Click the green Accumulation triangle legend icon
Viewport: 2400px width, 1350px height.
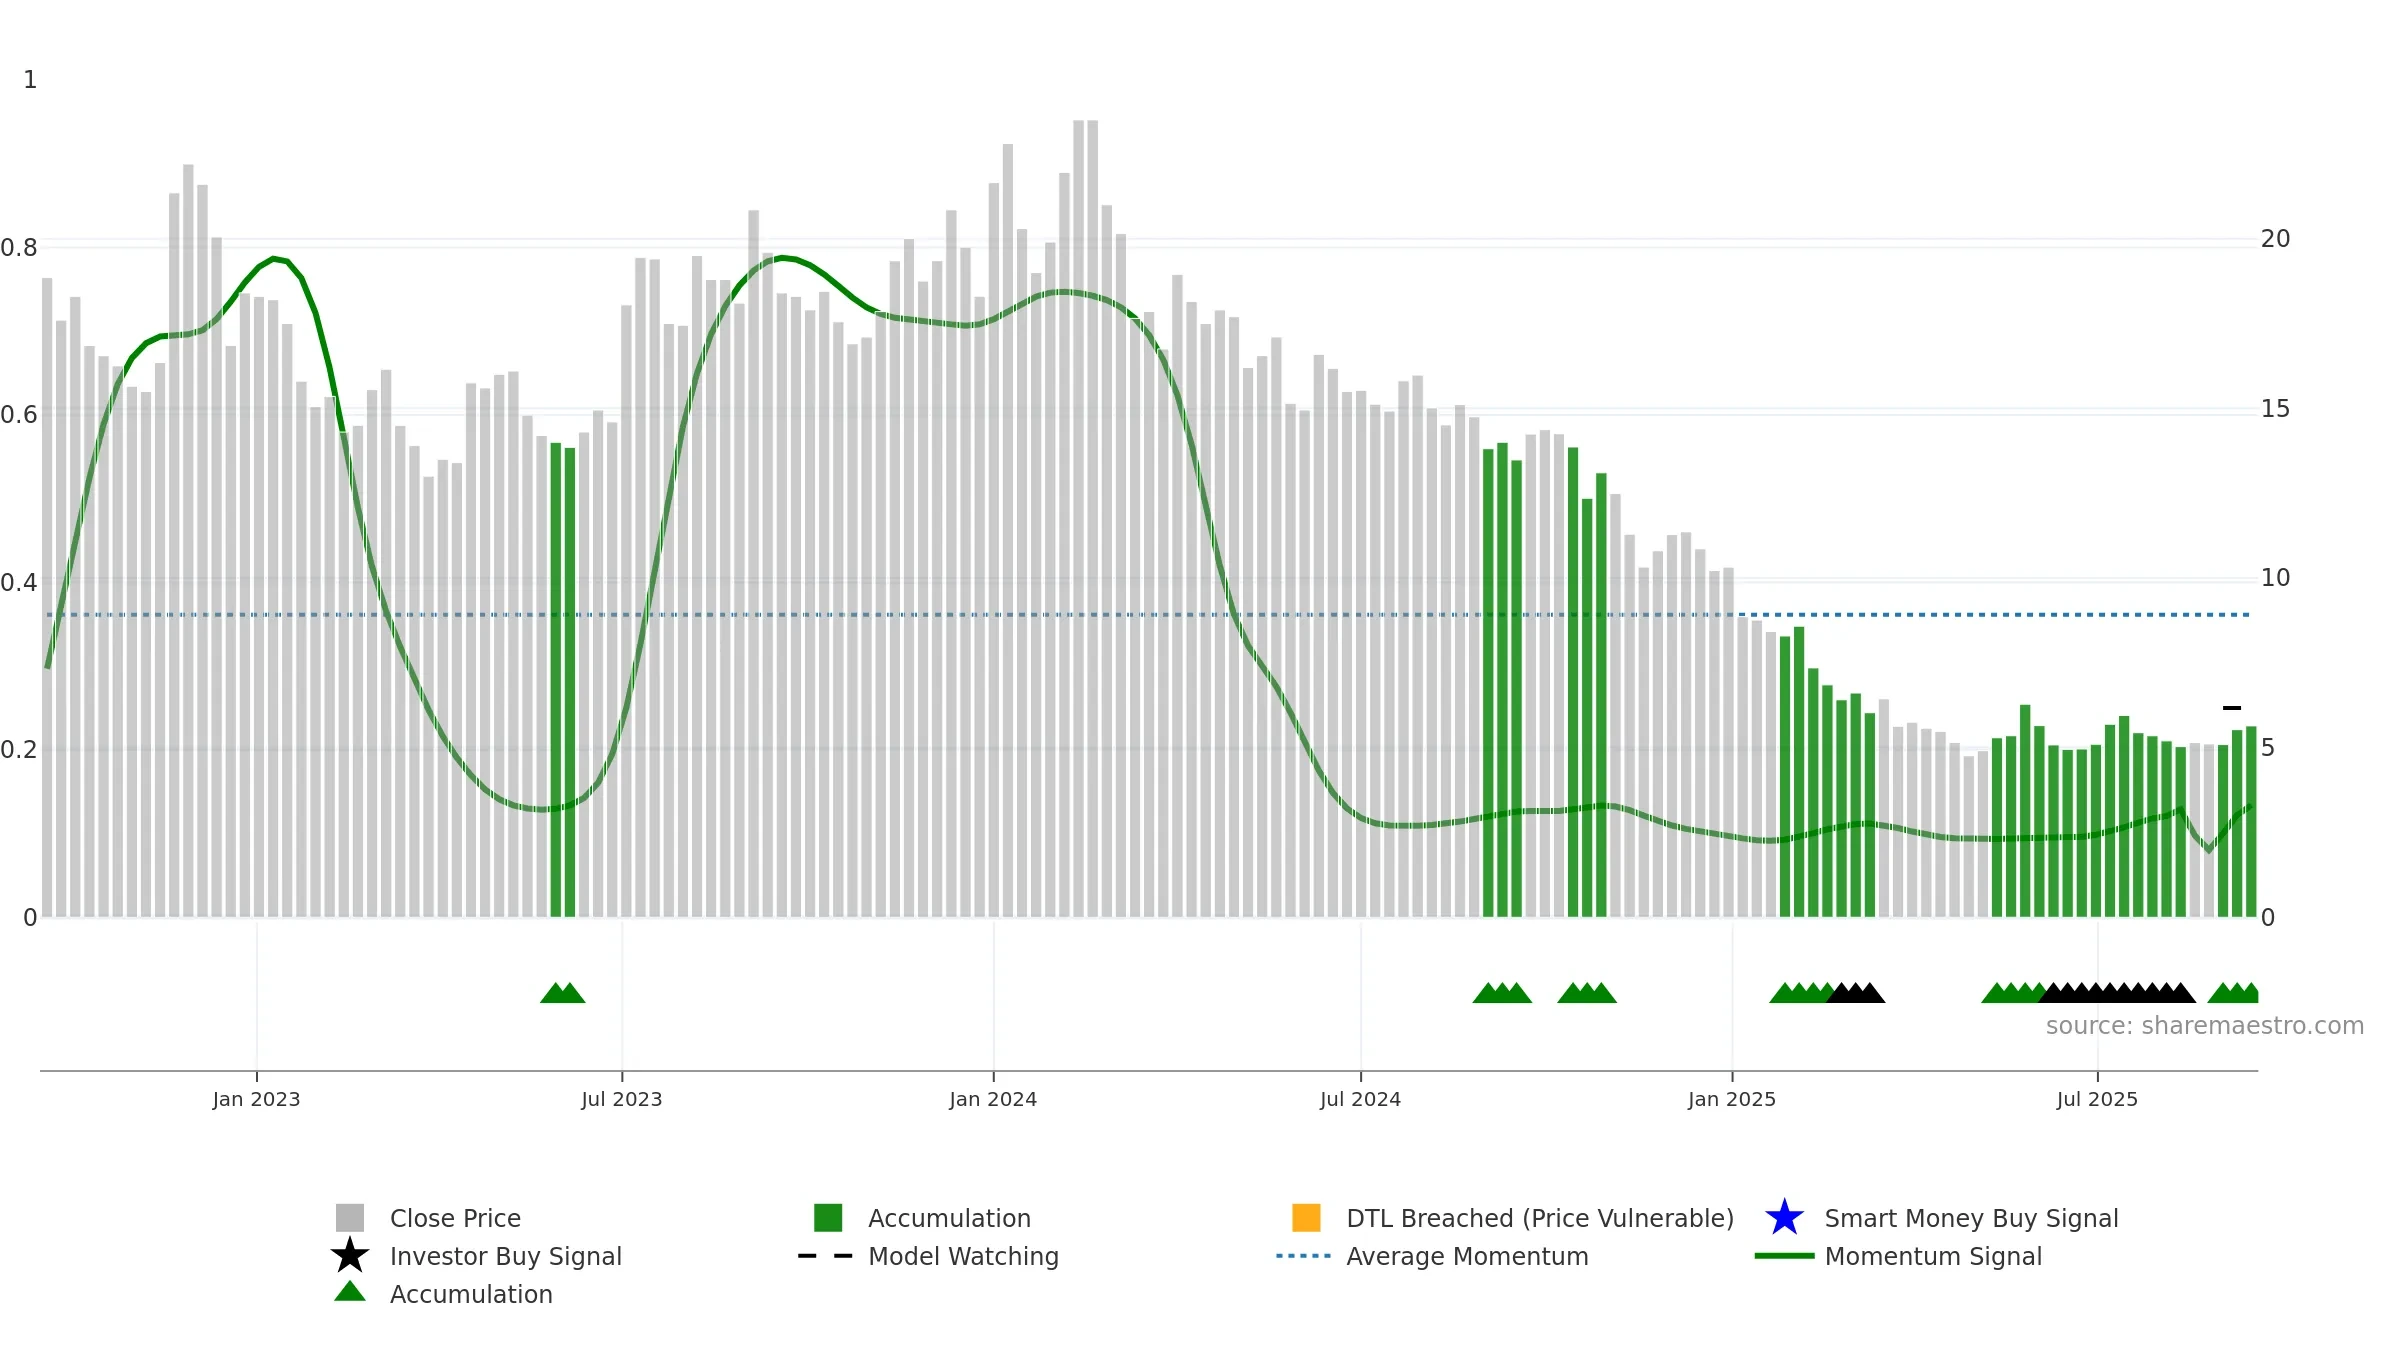[x=349, y=1291]
